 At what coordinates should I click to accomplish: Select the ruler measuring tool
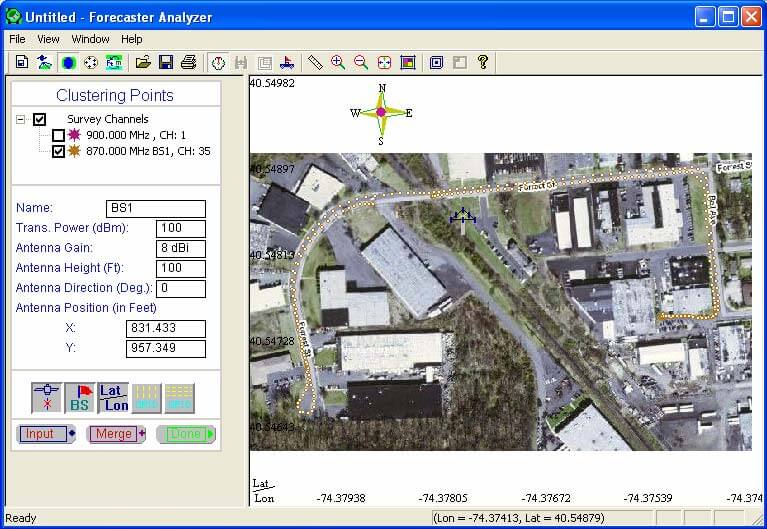pos(316,62)
